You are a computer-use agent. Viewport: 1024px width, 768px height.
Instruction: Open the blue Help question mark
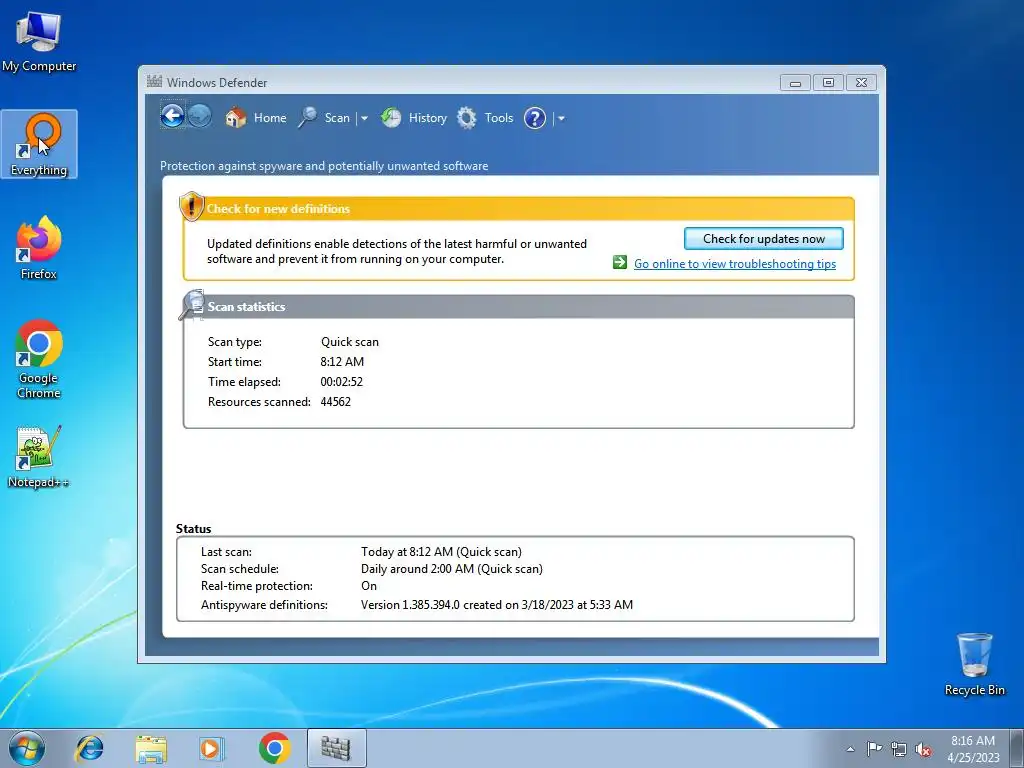click(x=535, y=118)
